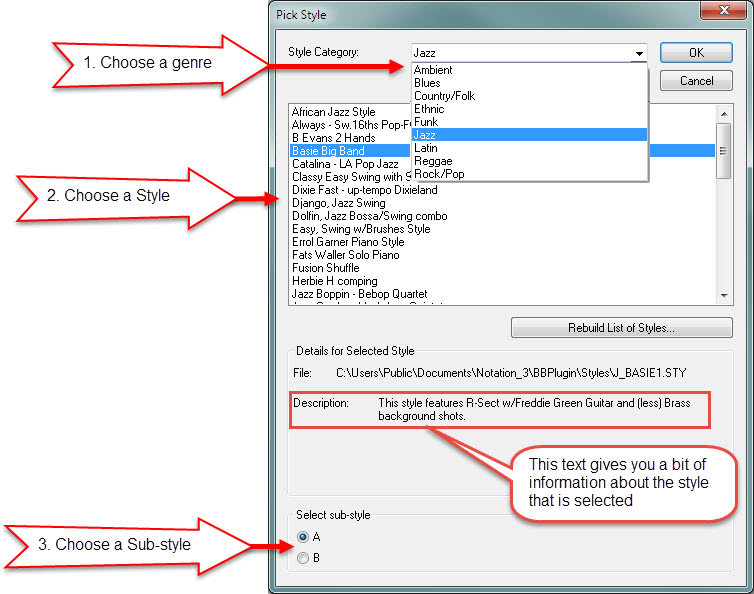Choose Rock/Pop style category
Viewport: 754px width, 594px height.
pos(439,174)
